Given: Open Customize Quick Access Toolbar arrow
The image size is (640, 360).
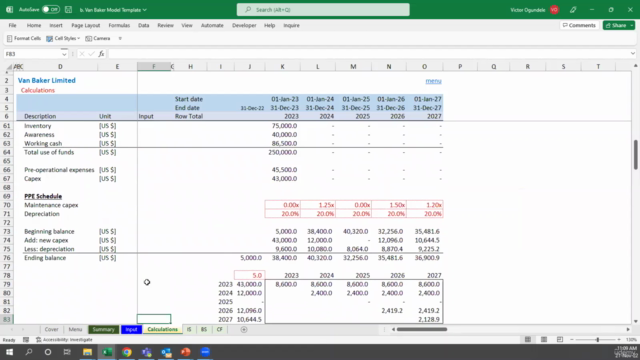Looking at the screenshot, I should [120, 38].
